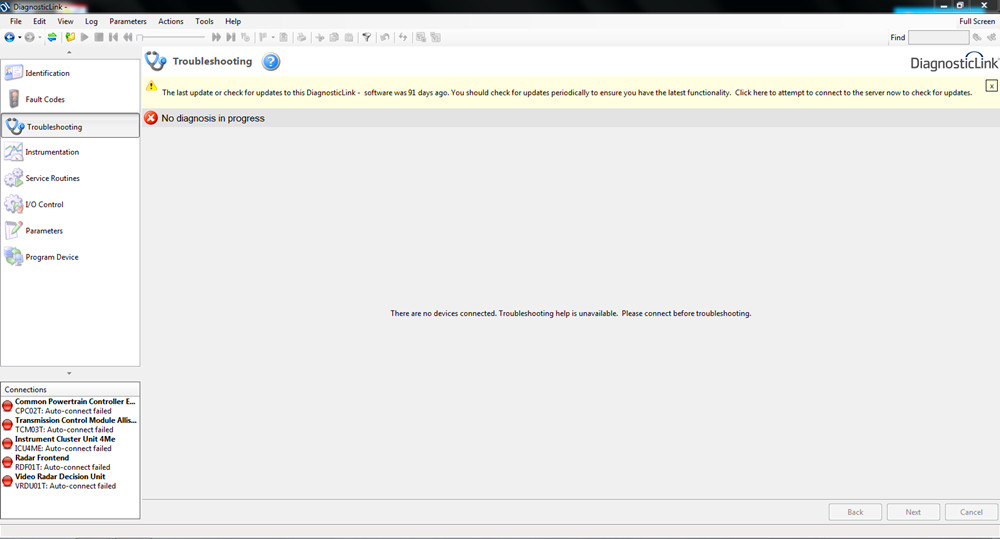Screen dimensions: 1000x539
Task: Open the I/O Control sidebar panel
Action: (x=70, y=204)
